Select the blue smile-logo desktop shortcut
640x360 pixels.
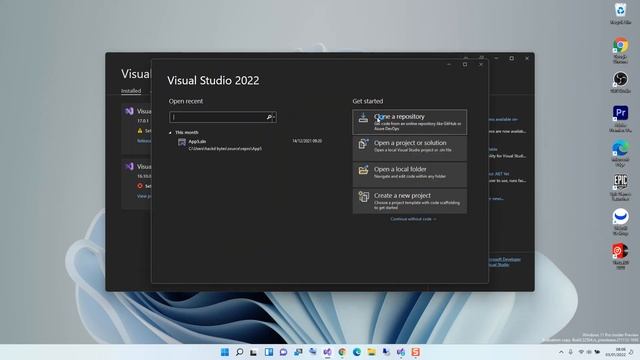click(620, 222)
